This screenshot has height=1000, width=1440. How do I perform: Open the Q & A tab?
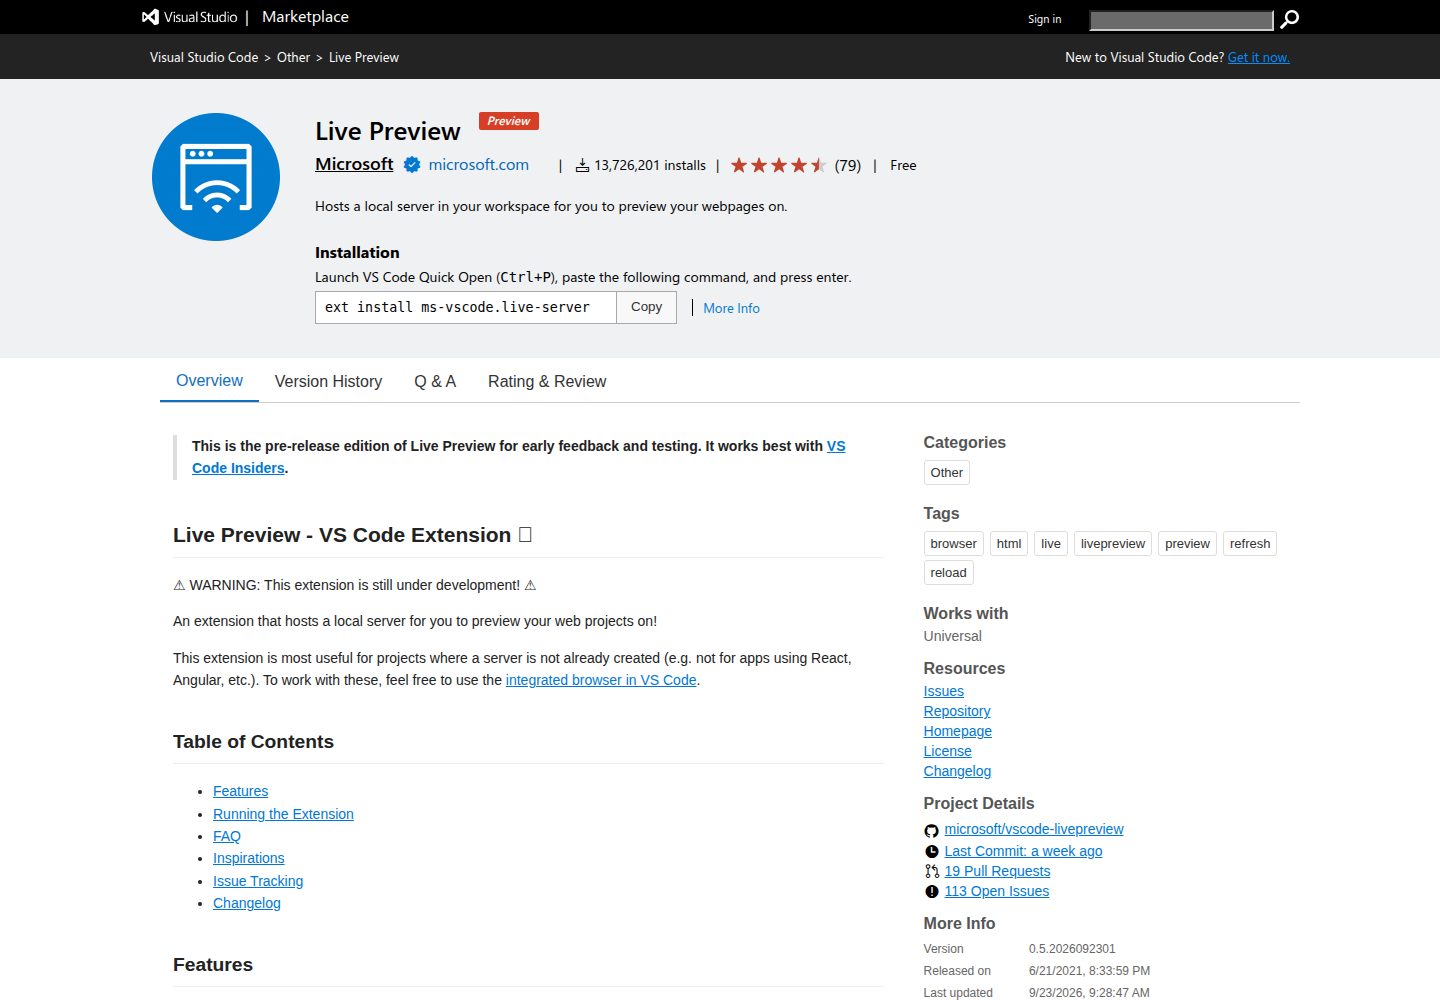(x=435, y=381)
